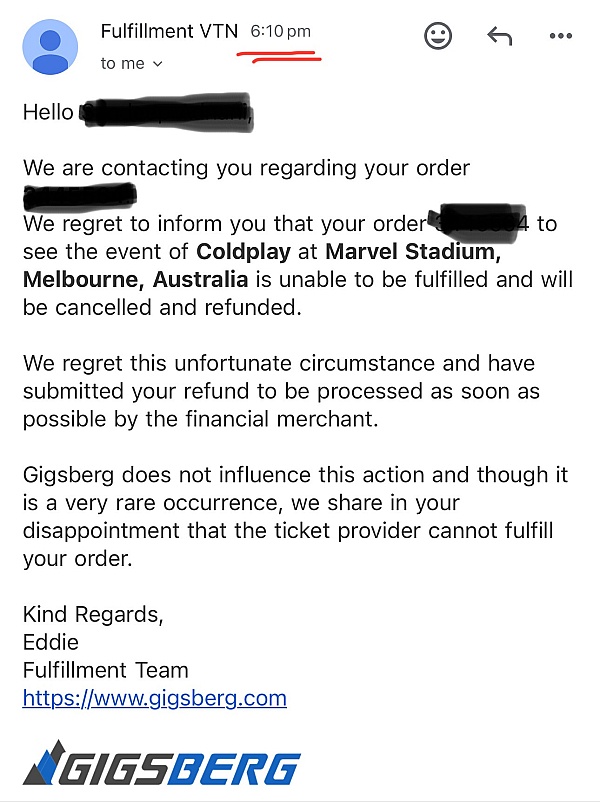Expand recipient details with the chevron
Image resolution: width=600 pixels, height=812 pixels.
pos(158,64)
